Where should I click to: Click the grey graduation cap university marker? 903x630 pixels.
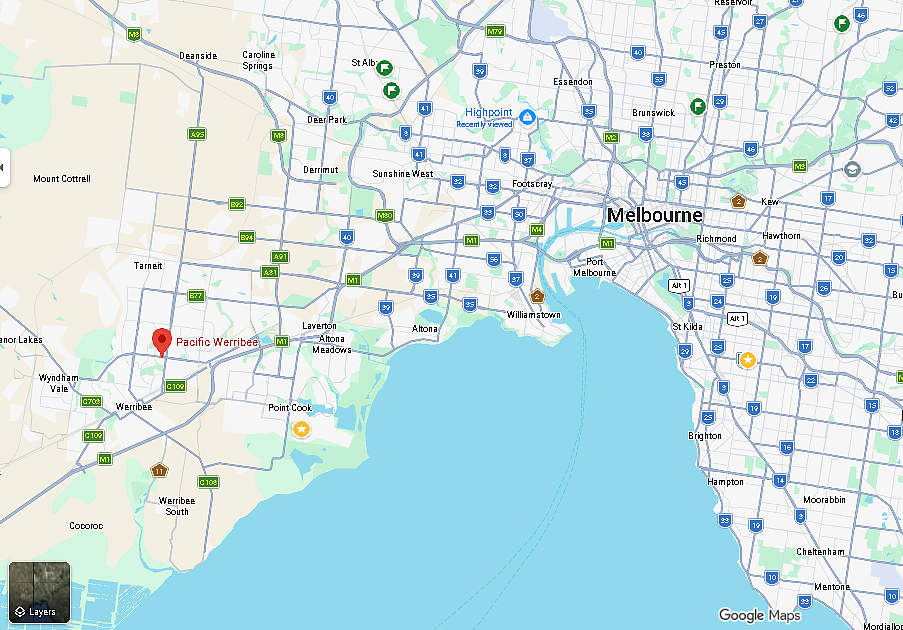pyautogui.click(x=852, y=170)
